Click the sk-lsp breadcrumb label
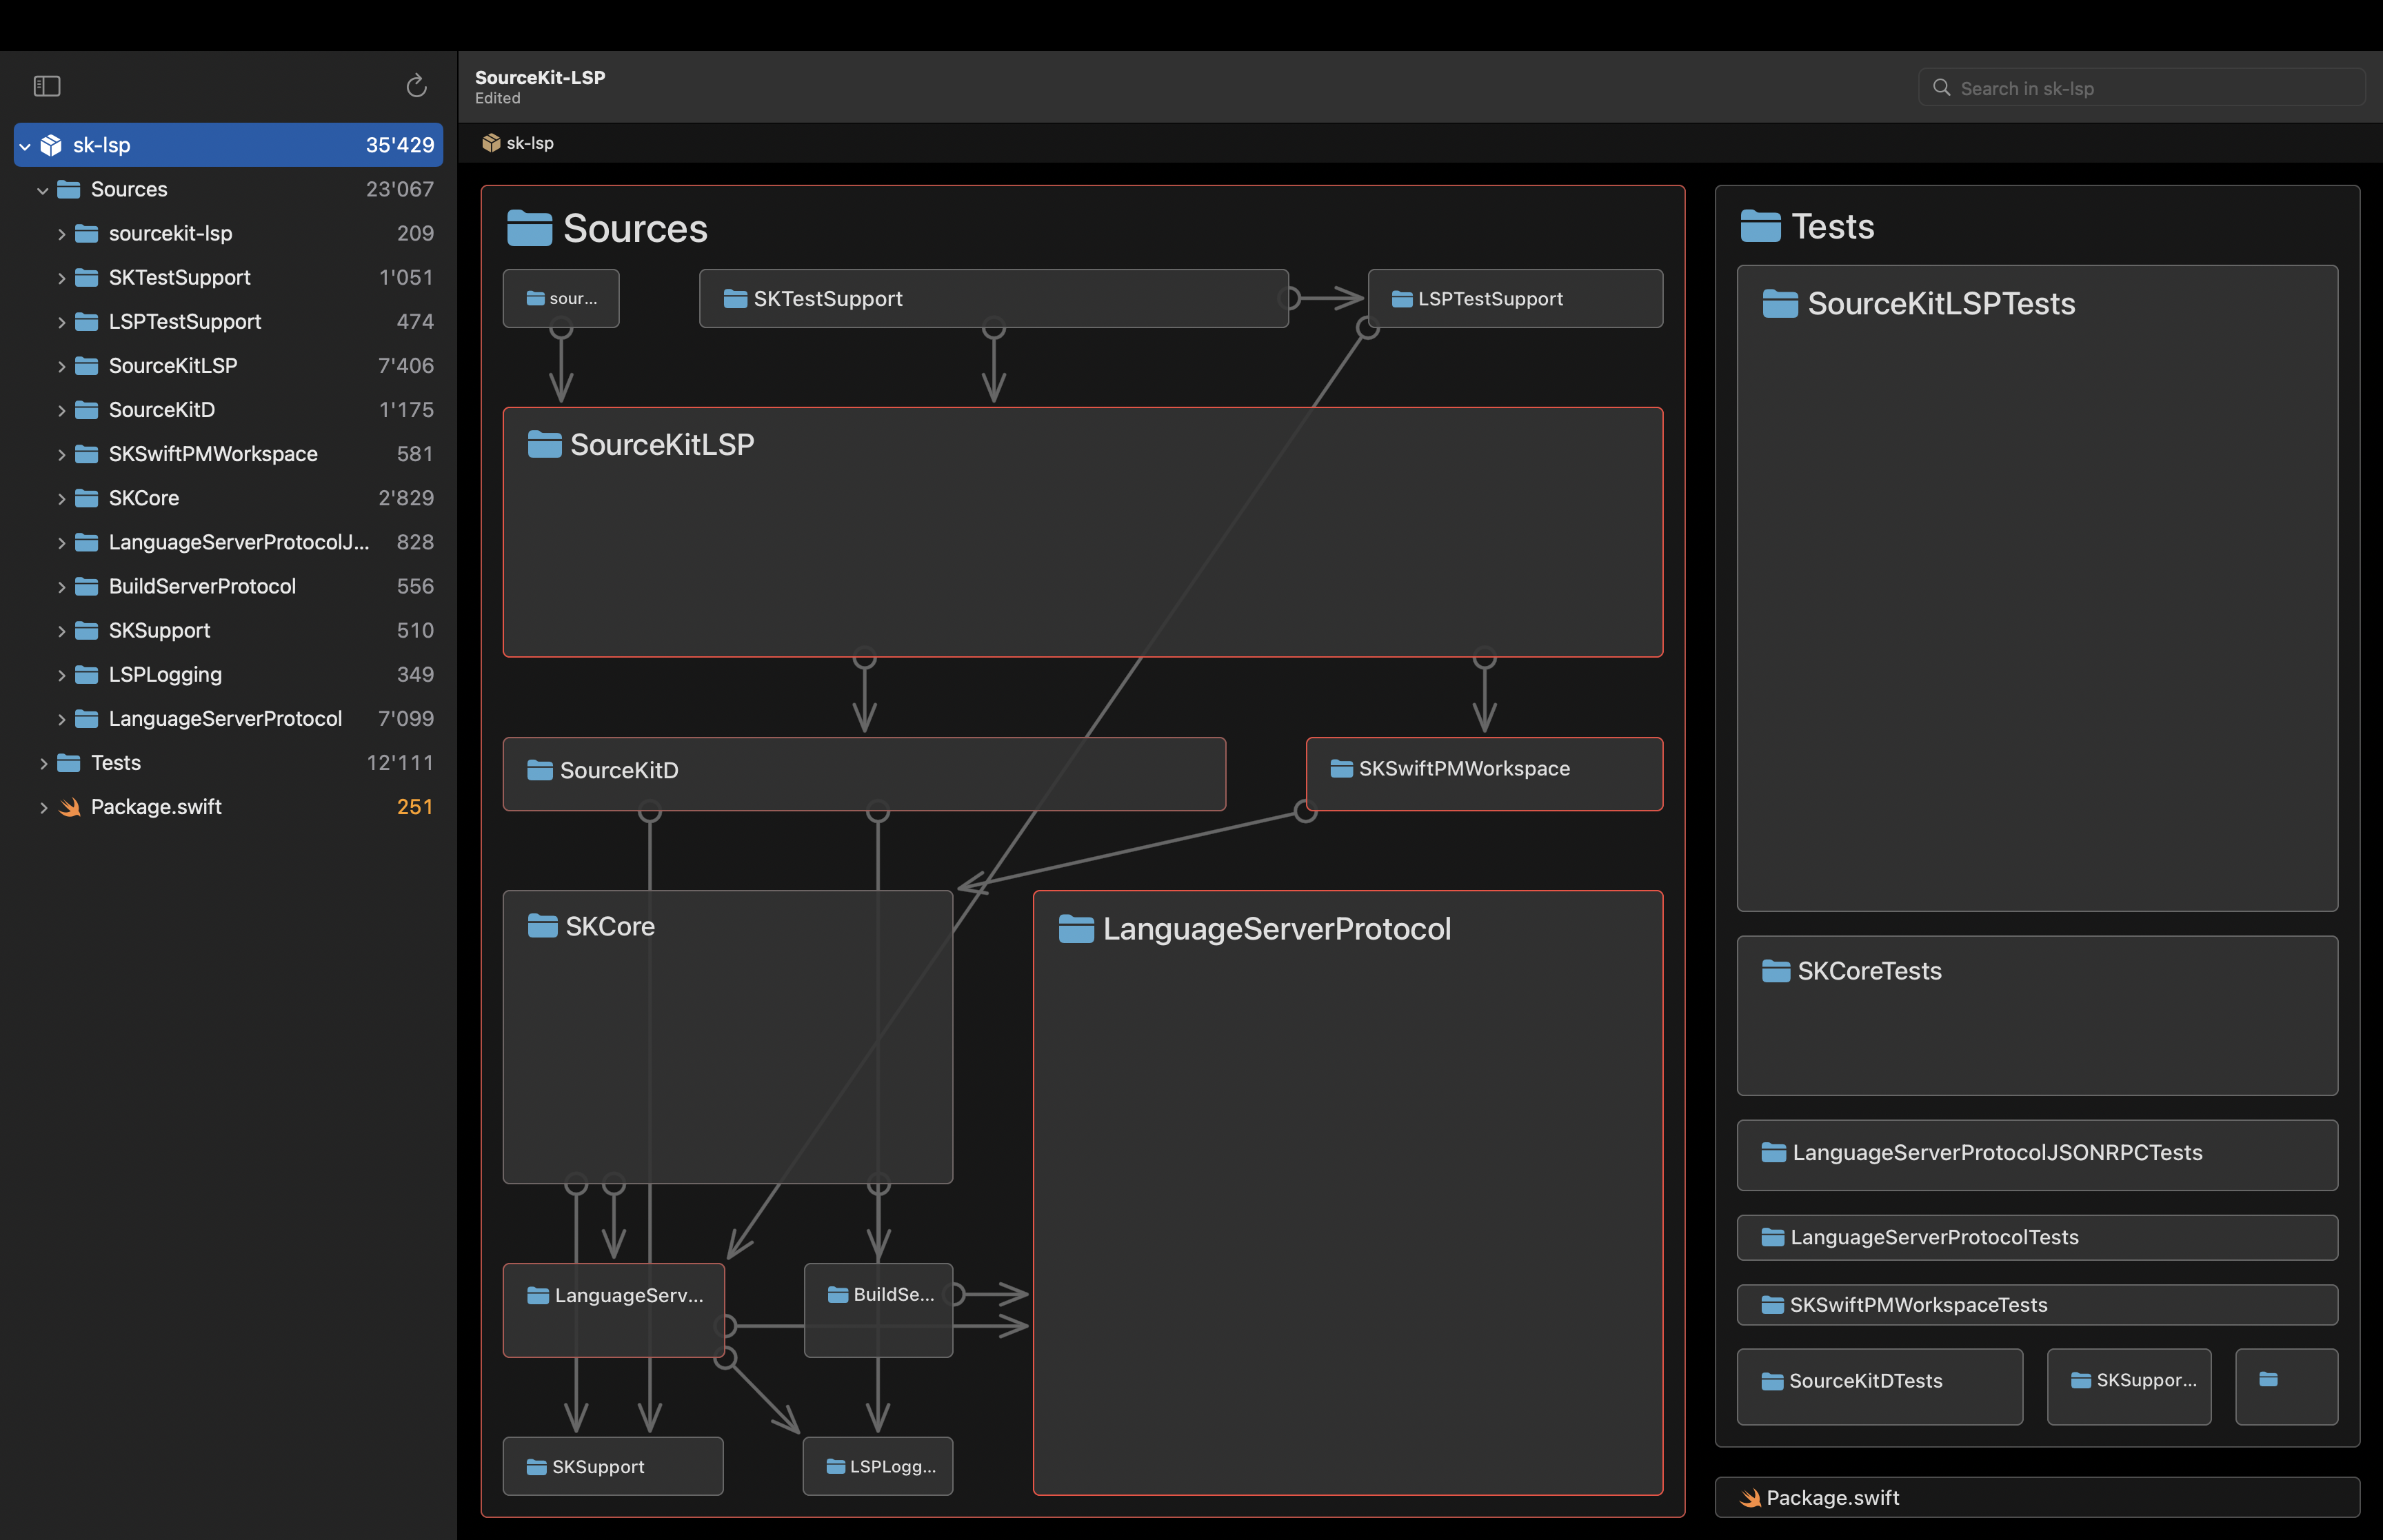Image resolution: width=2383 pixels, height=1540 pixels. tap(530, 143)
